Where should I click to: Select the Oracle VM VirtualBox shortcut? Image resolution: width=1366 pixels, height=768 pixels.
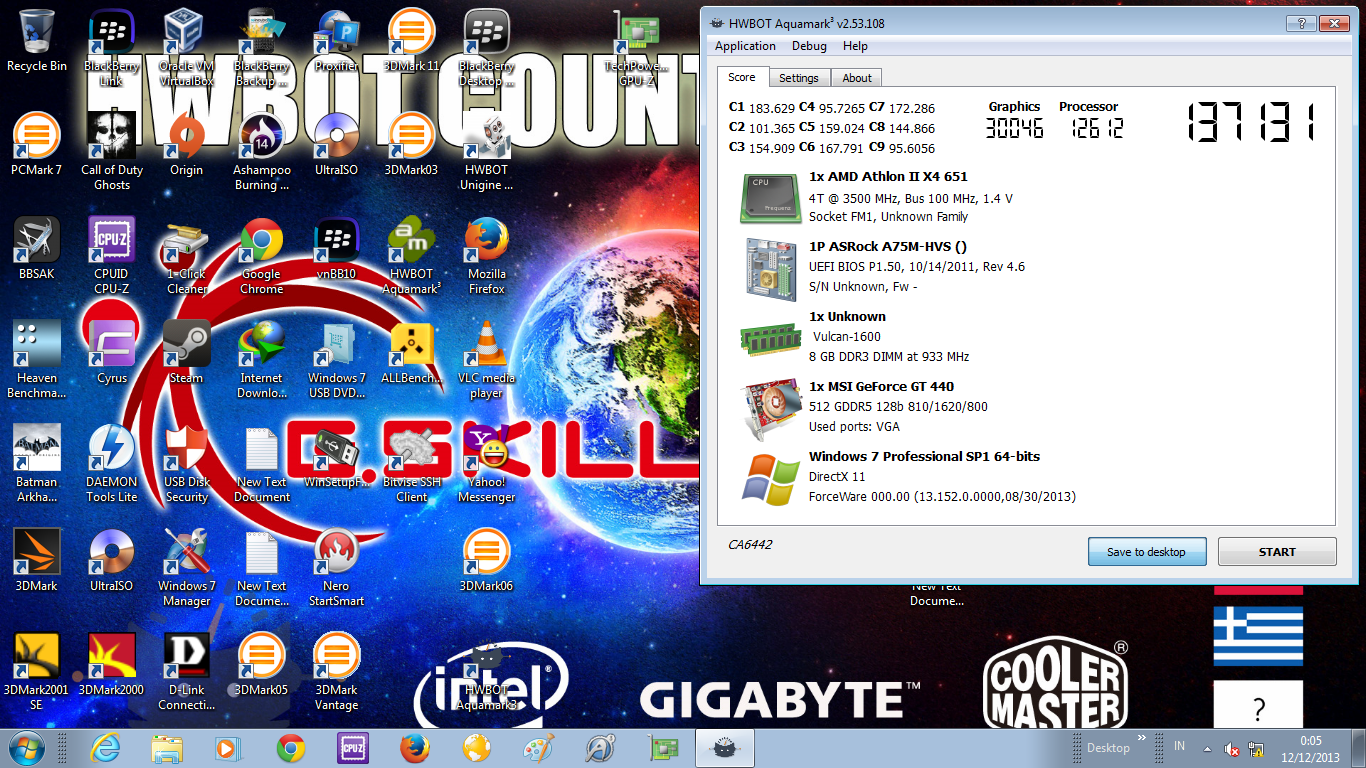click(x=186, y=46)
